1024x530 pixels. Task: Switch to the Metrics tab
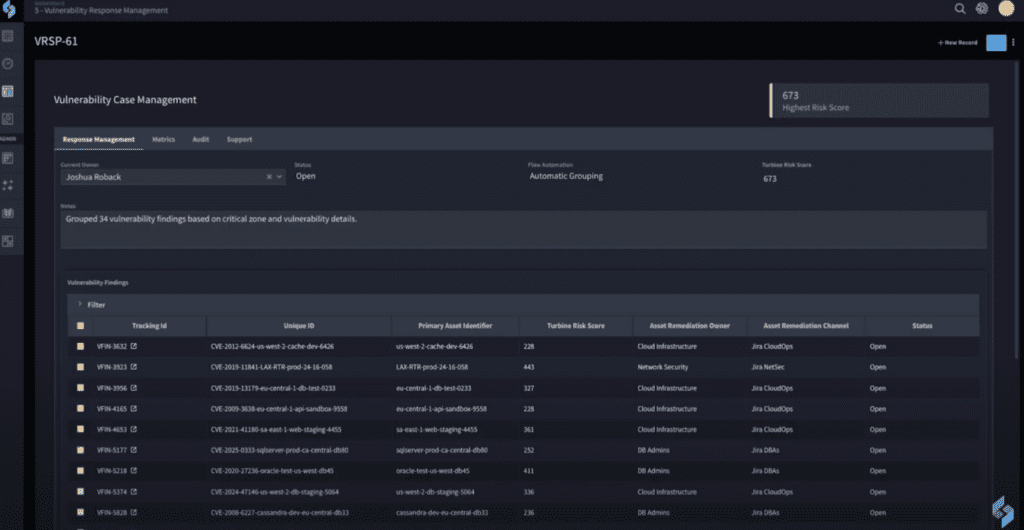(x=163, y=139)
